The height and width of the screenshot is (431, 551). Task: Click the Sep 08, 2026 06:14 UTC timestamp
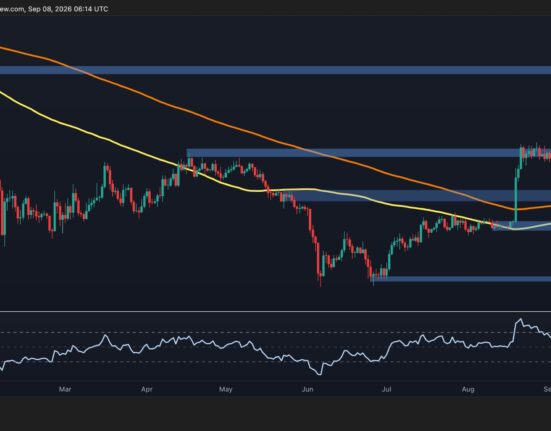point(68,9)
